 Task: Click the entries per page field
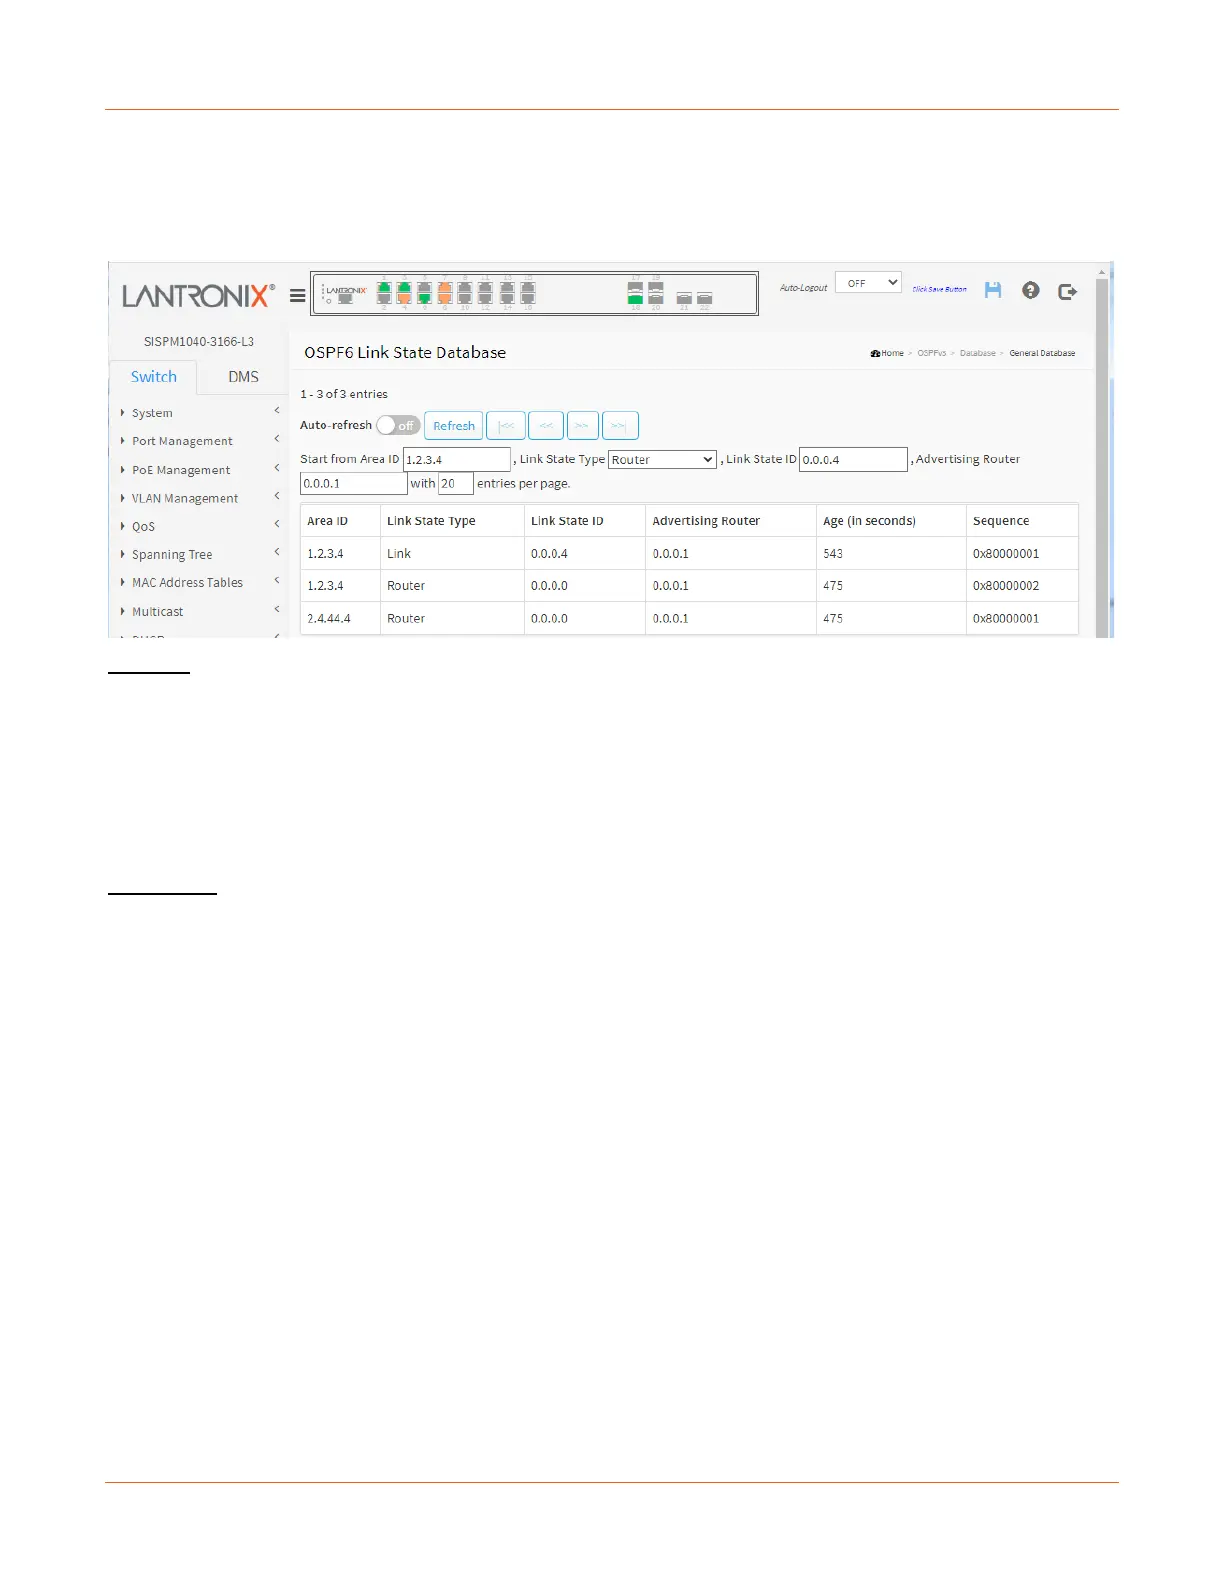click(x=456, y=484)
